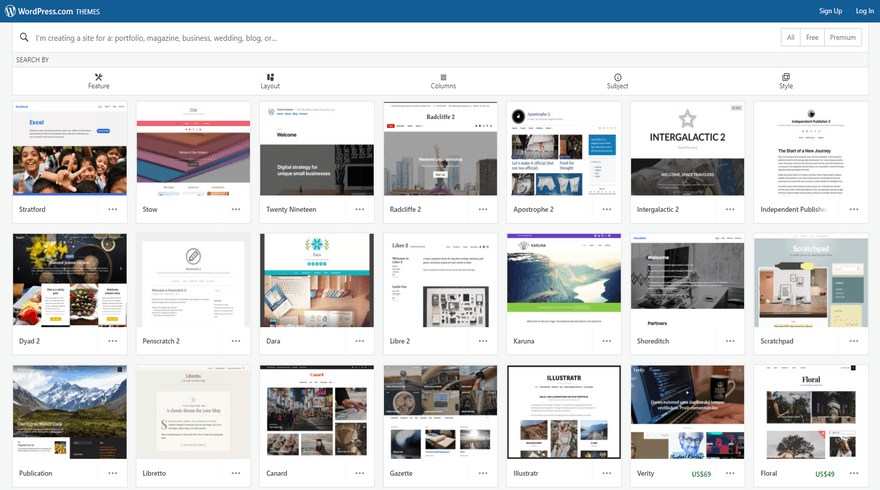The image size is (880, 490).
Task: Select the All themes tab
Action: coord(791,38)
